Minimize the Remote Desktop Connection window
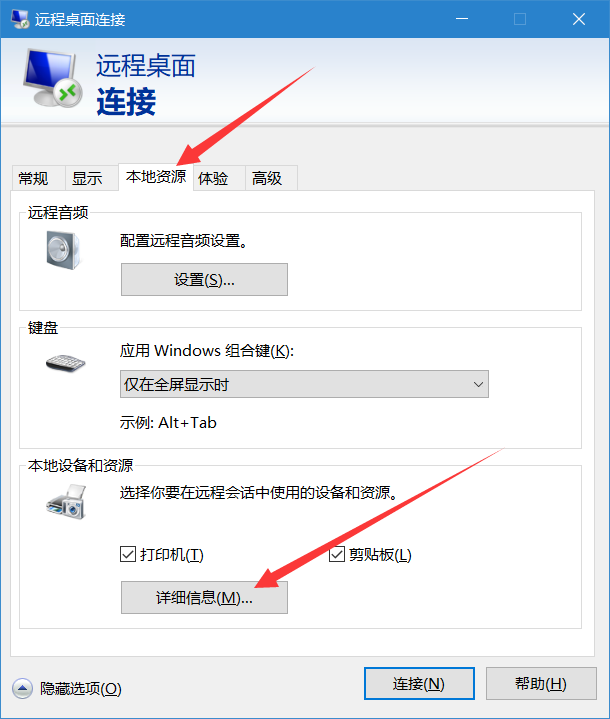 [462, 19]
